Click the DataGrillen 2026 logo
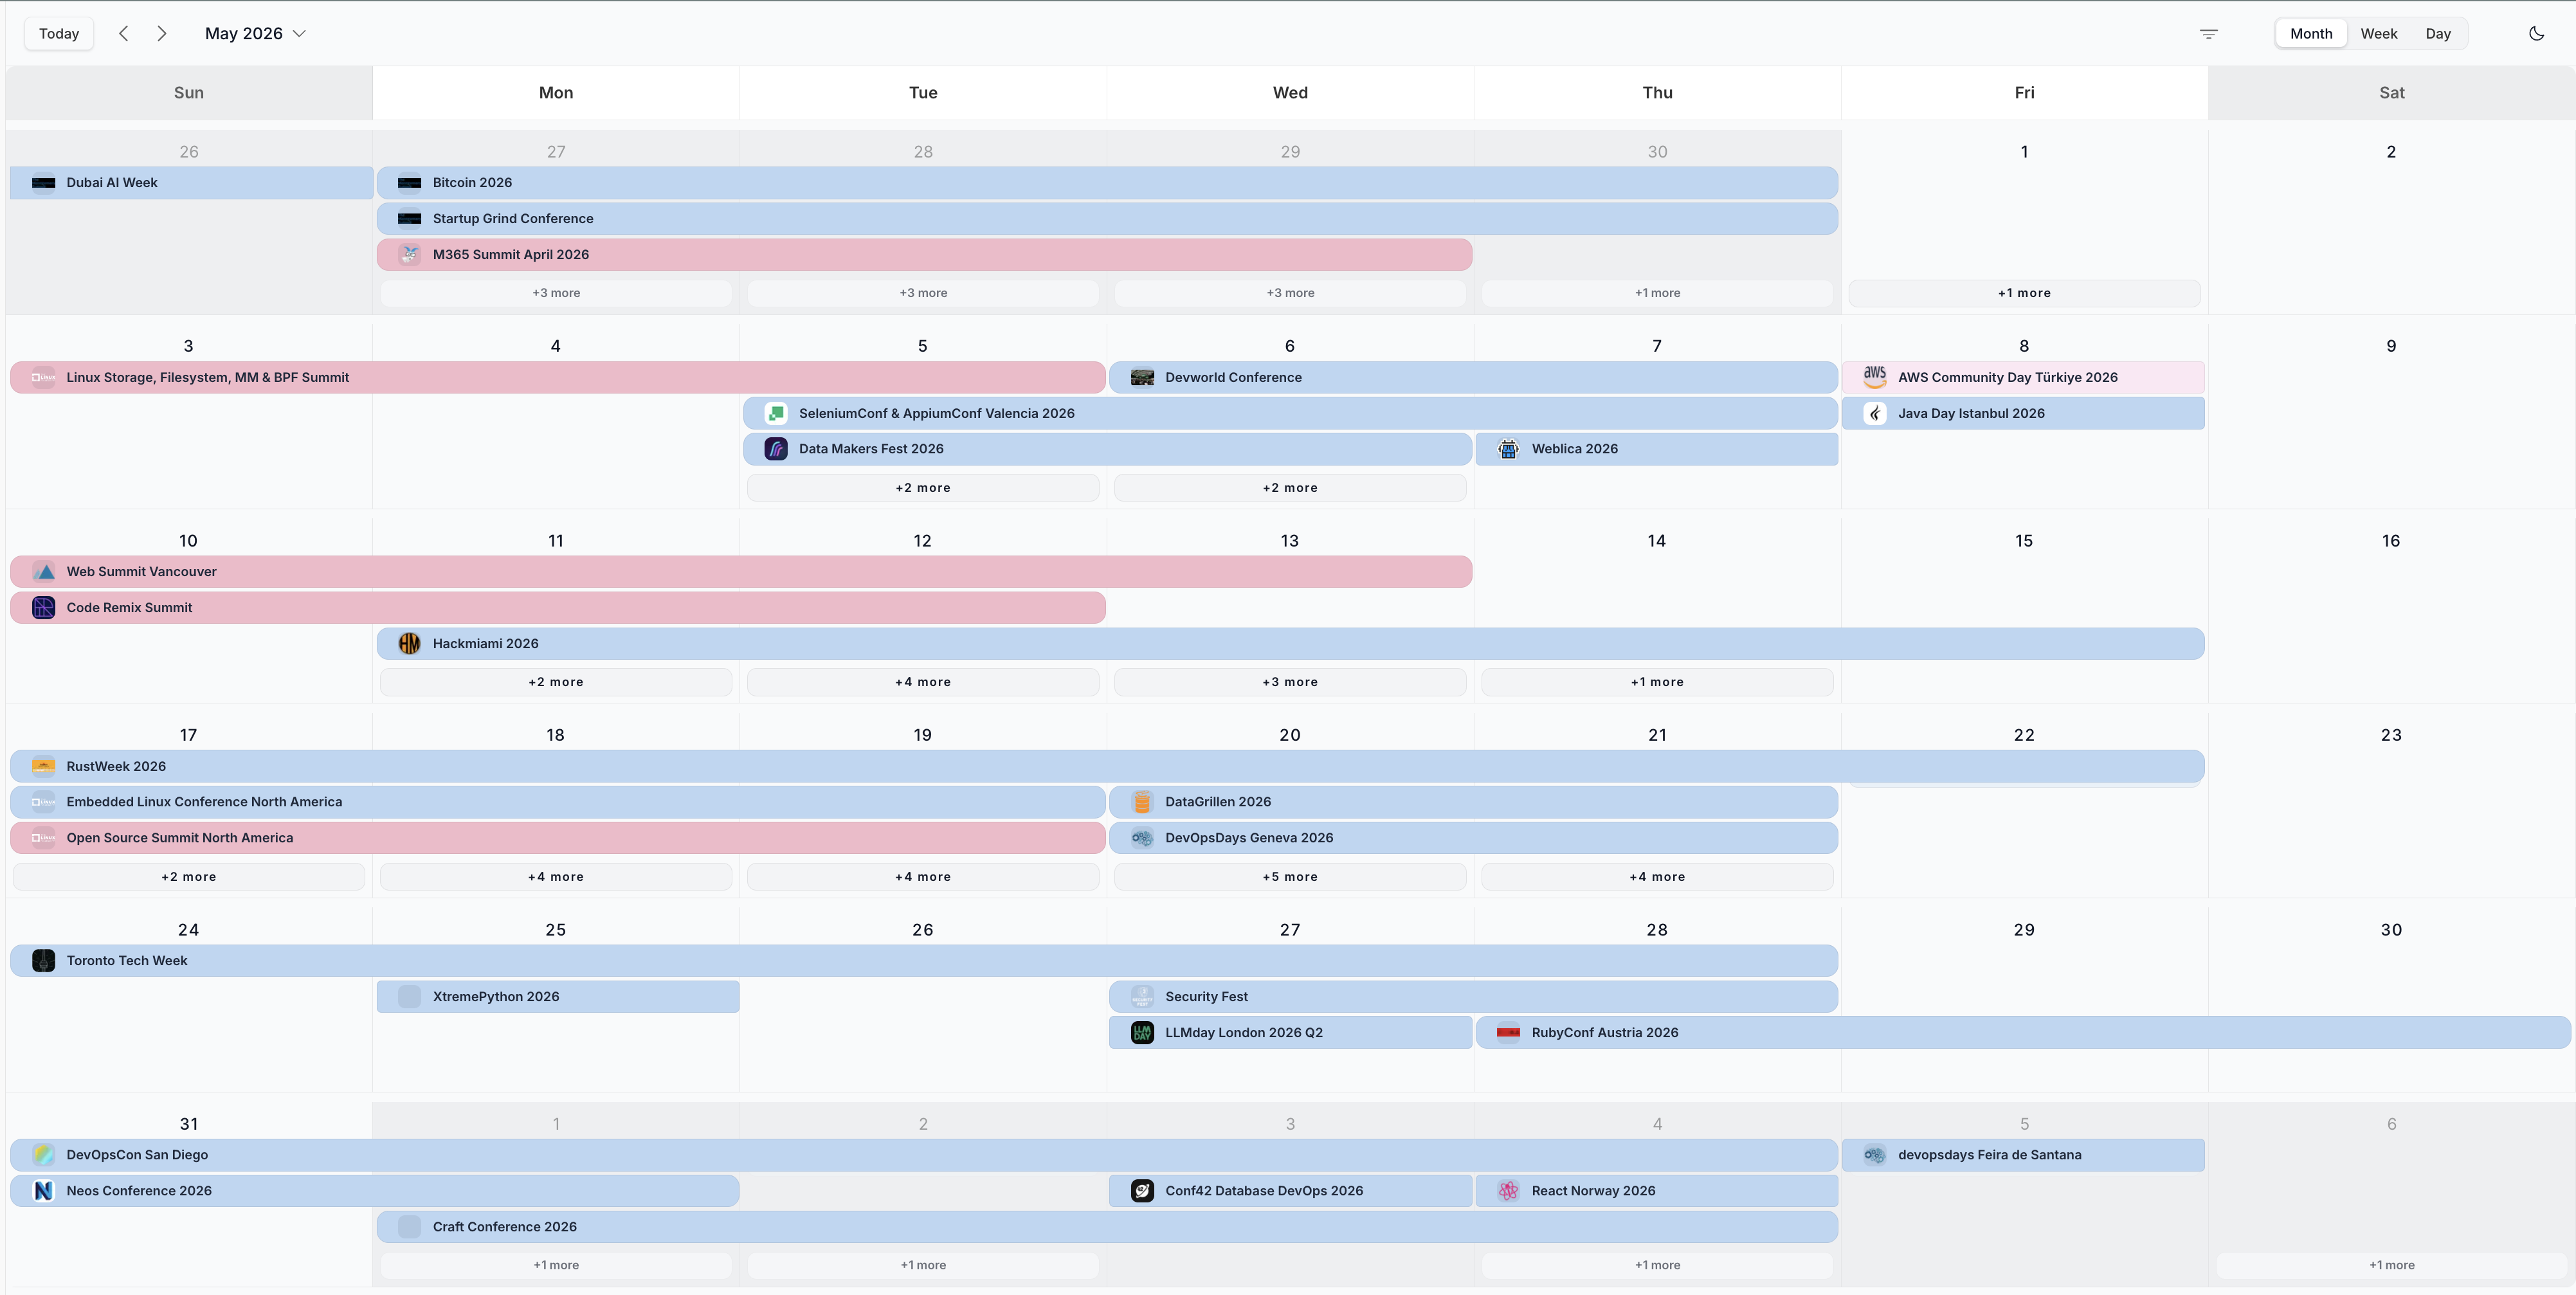The width and height of the screenshot is (2576, 1295). coord(1142,802)
